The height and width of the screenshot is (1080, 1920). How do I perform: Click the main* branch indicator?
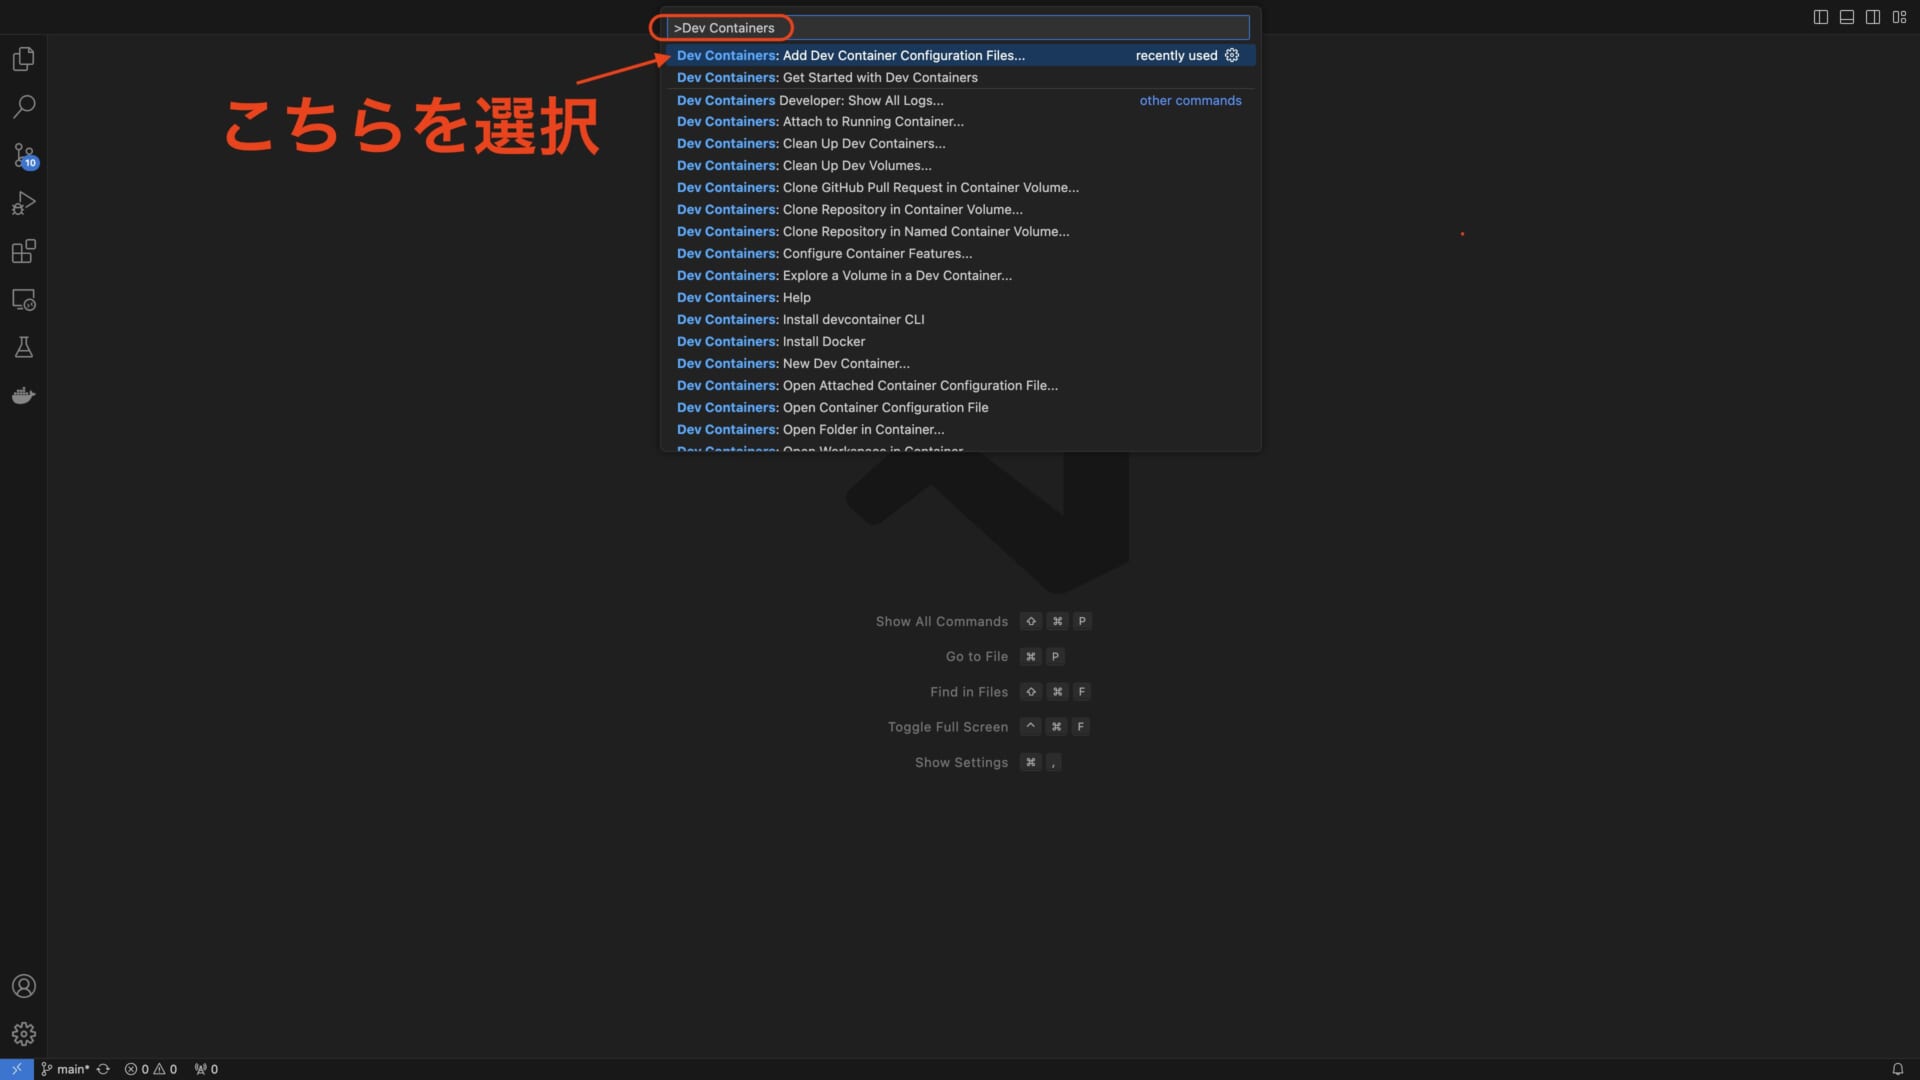pos(65,1069)
